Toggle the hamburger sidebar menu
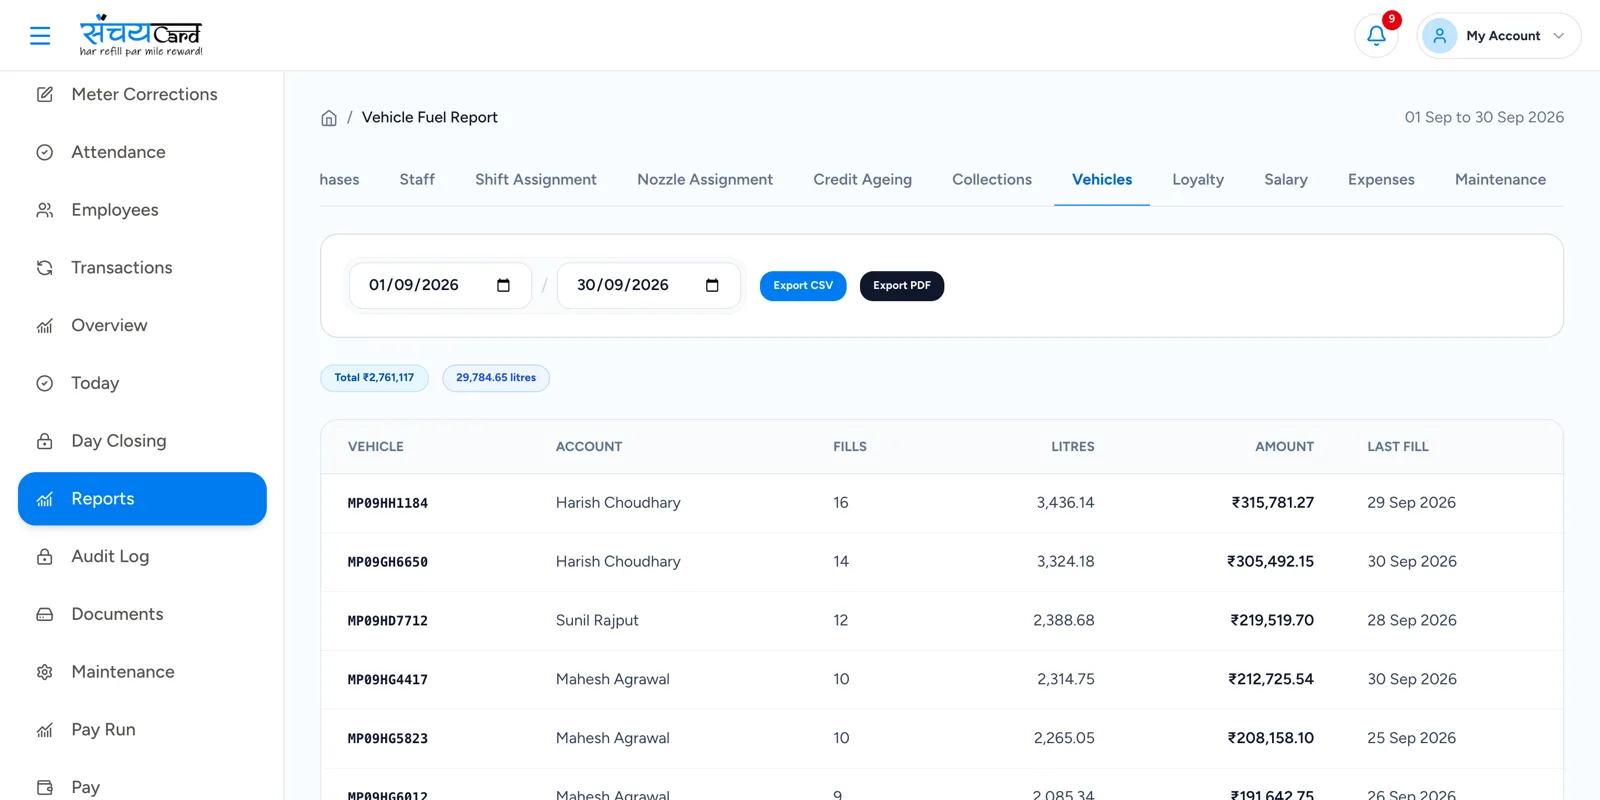 point(40,36)
